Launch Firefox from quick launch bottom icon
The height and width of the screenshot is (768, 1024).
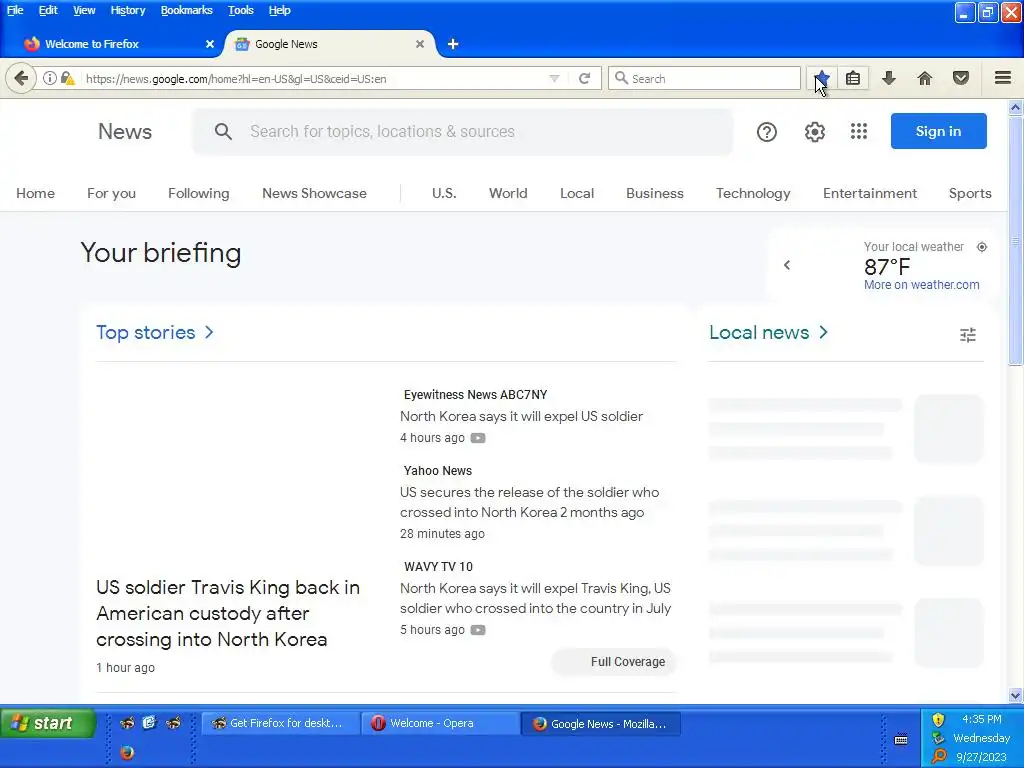click(127, 752)
